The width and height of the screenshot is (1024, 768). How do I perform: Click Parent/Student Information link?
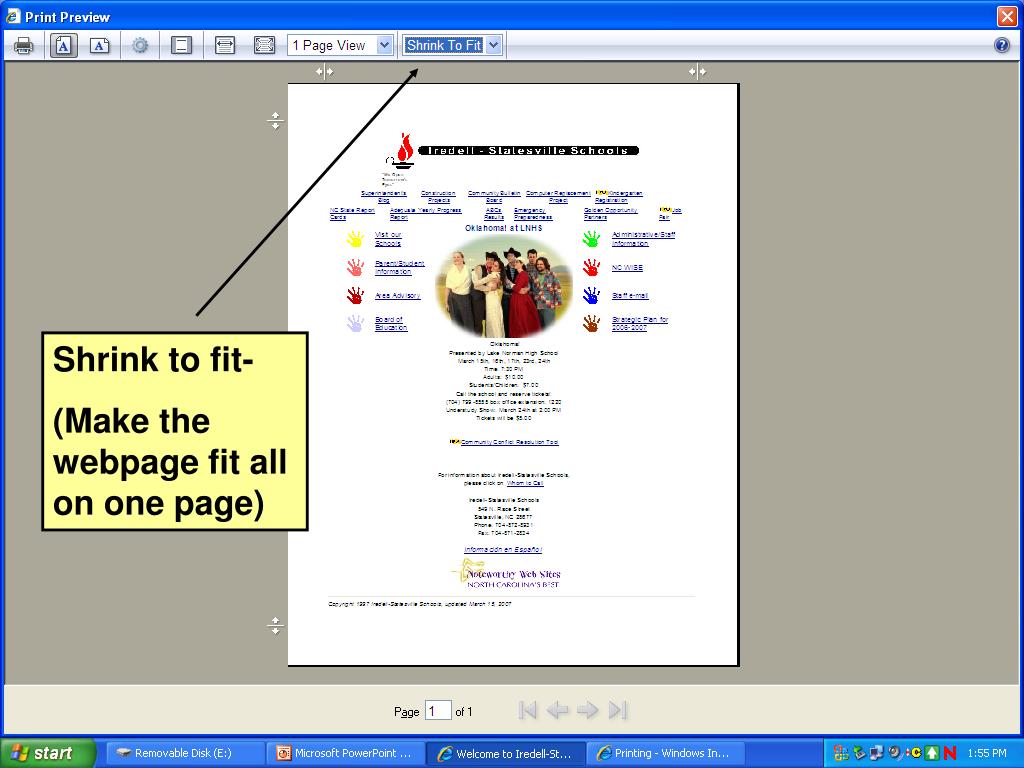(400, 267)
